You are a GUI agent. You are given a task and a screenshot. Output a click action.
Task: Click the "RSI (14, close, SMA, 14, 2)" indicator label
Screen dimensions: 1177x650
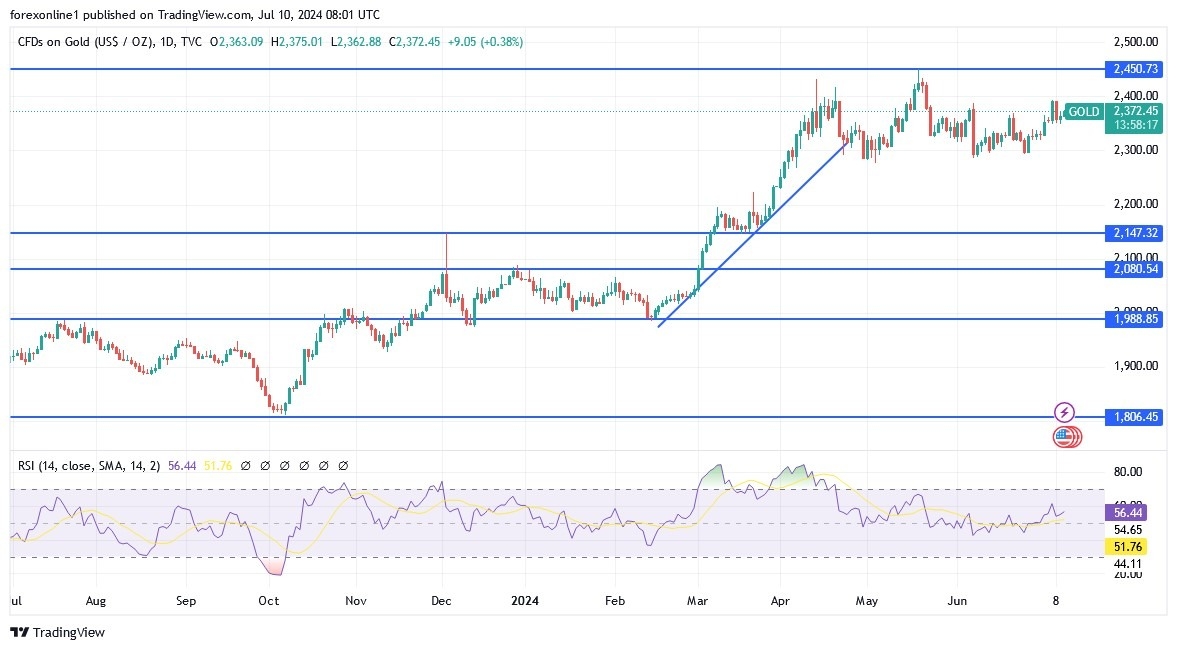89,466
